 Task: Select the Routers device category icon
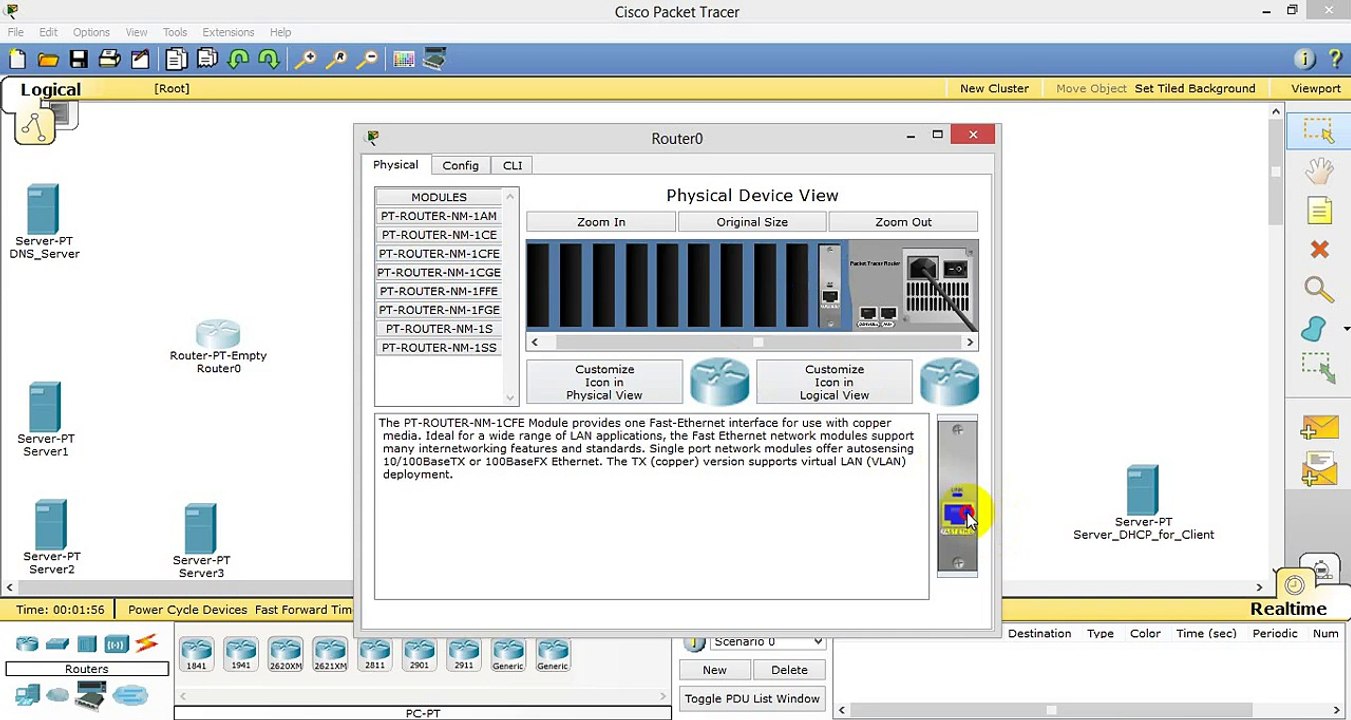(27, 644)
